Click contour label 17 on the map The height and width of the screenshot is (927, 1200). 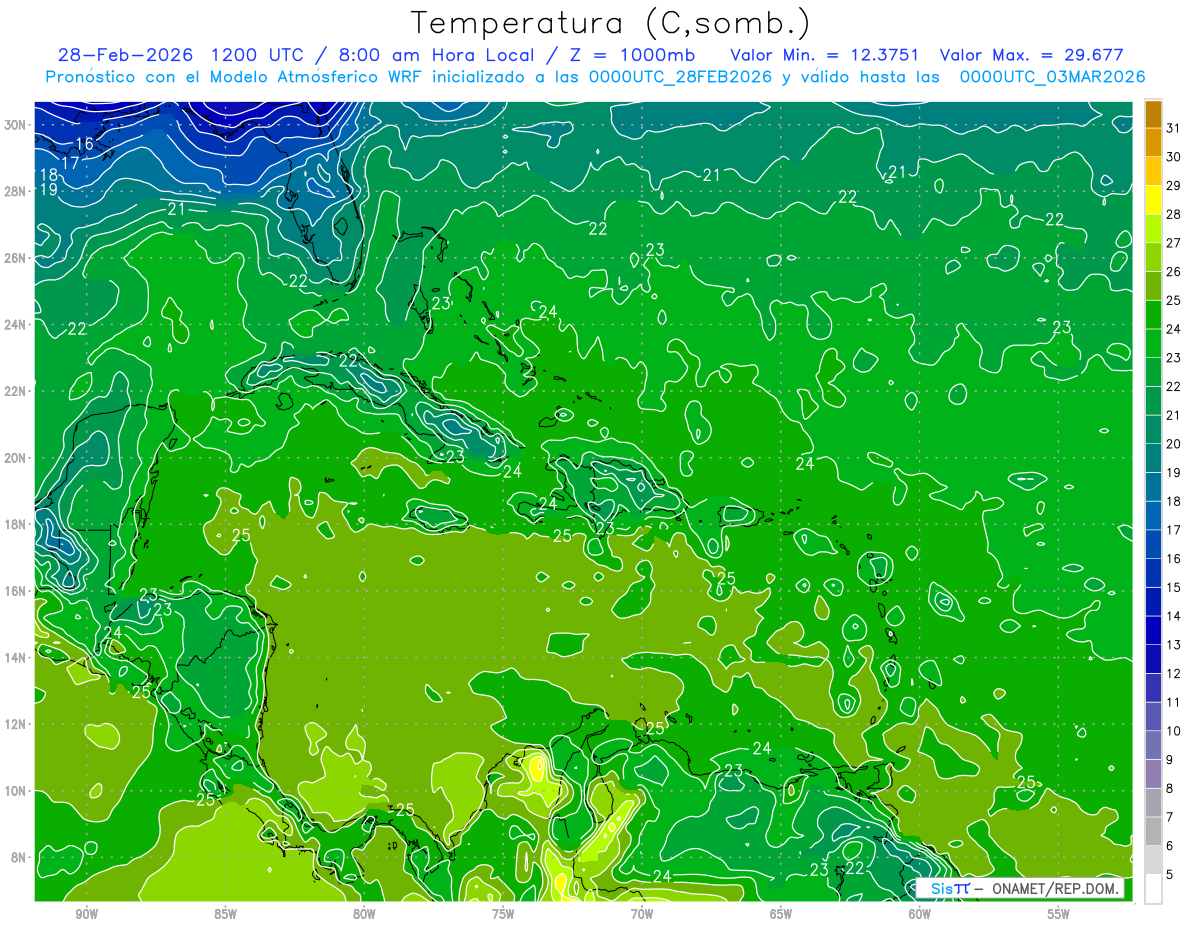click(x=70, y=162)
